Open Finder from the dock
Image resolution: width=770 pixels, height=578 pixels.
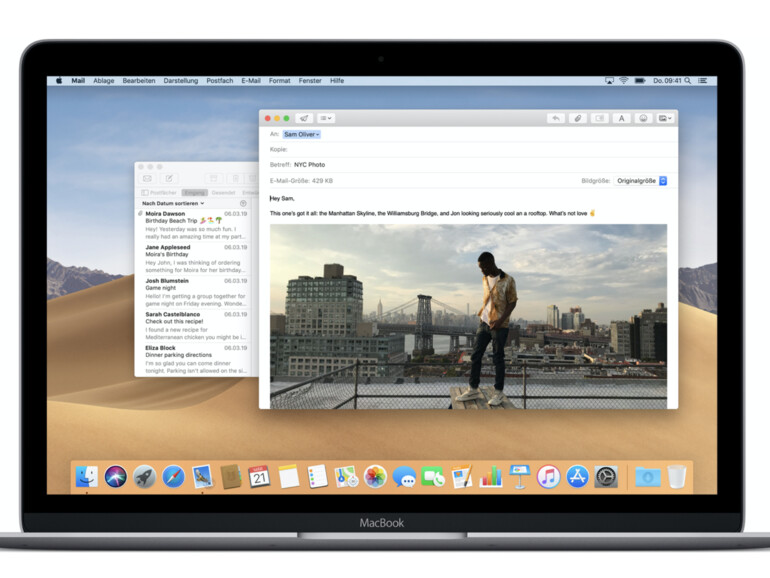coord(87,476)
